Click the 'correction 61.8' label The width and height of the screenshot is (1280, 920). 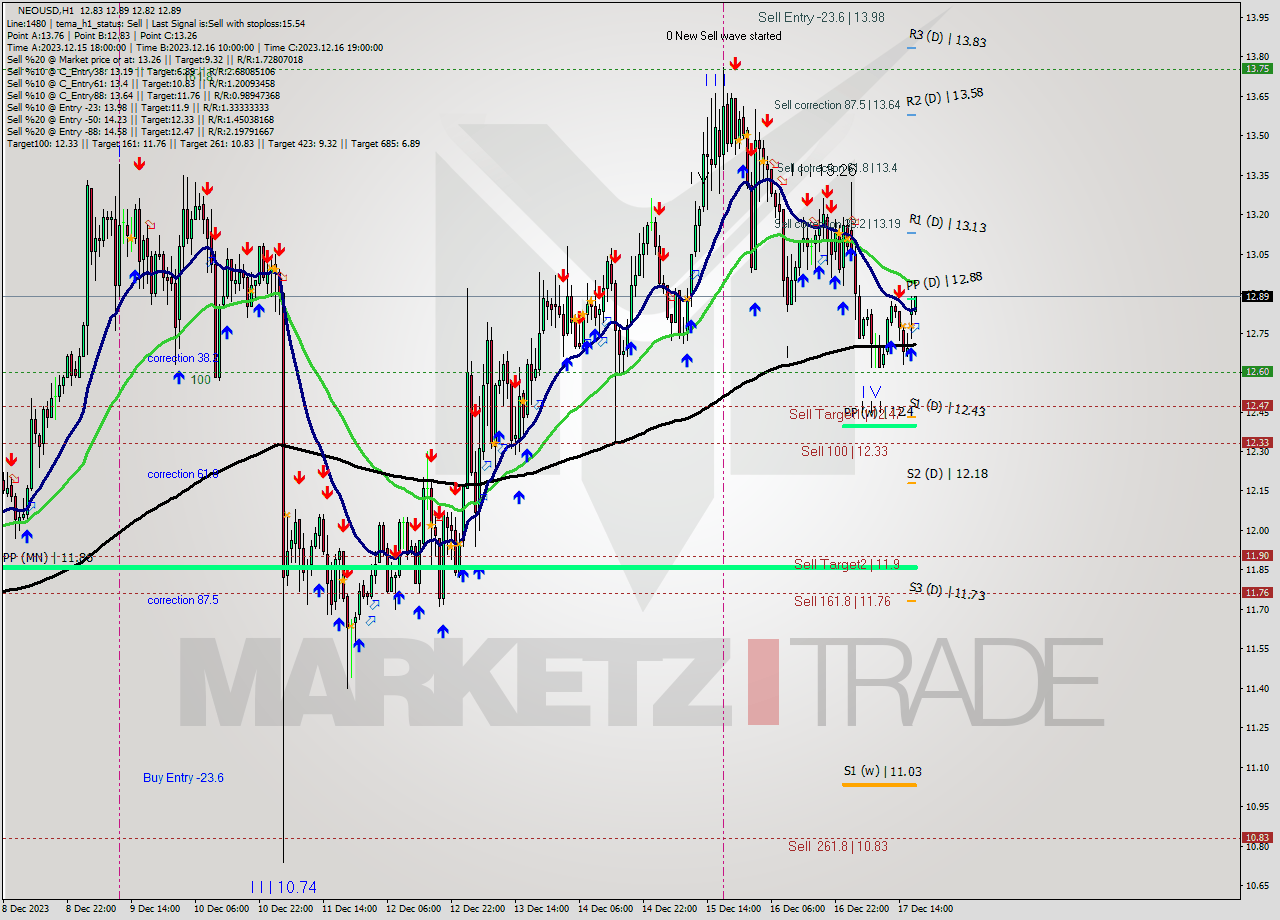click(183, 474)
